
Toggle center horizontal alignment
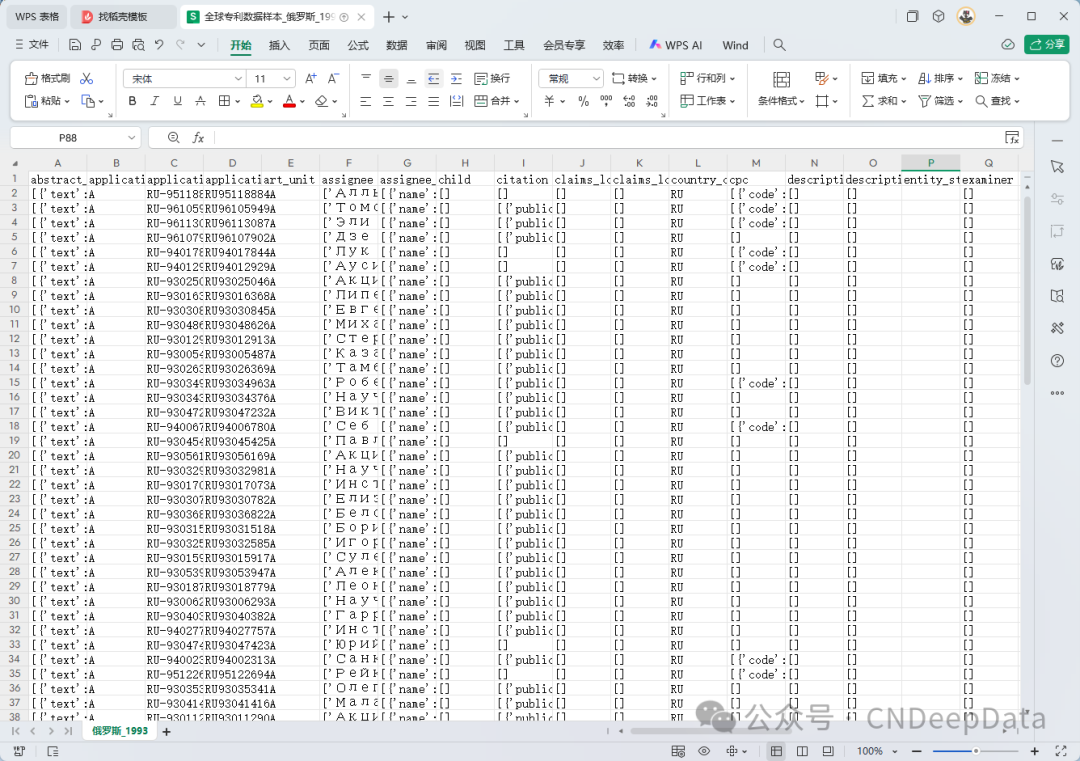388,101
